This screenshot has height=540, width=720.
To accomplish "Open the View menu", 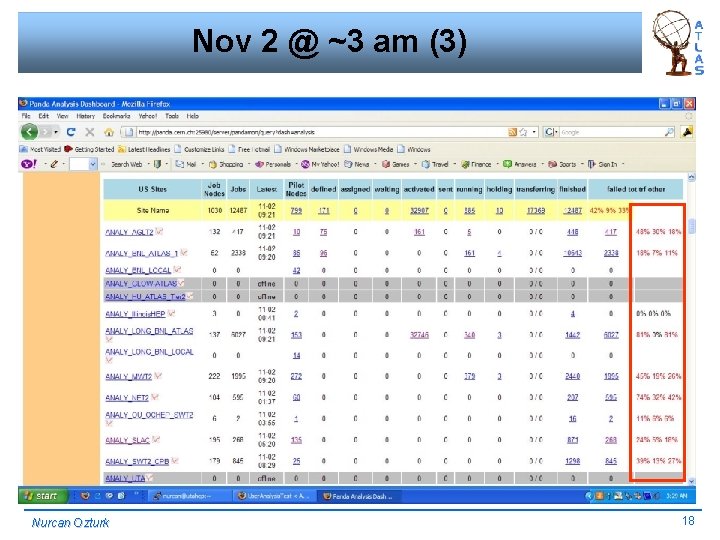I will pyautogui.click(x=62, y=116).
